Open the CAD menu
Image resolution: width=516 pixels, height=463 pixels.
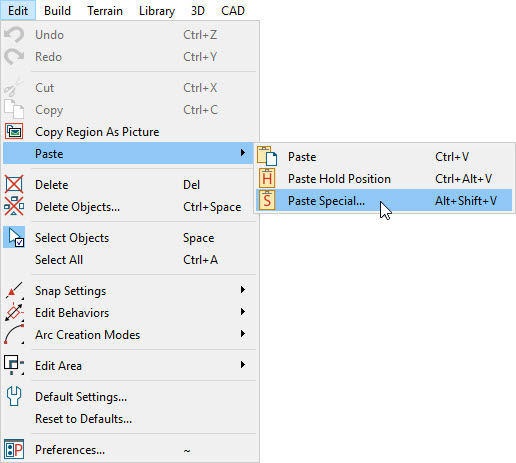coord(233,11)
